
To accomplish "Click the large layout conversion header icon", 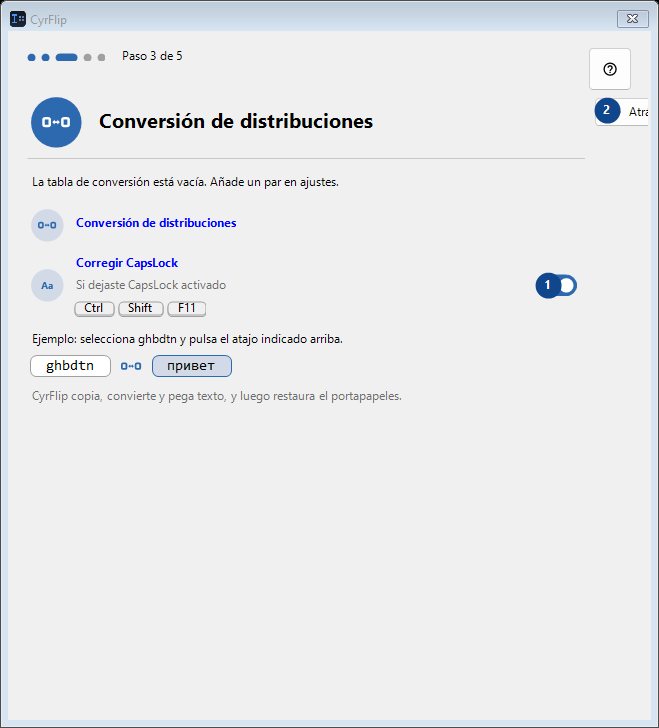I will pyautogui.click(x=56, y=122).
